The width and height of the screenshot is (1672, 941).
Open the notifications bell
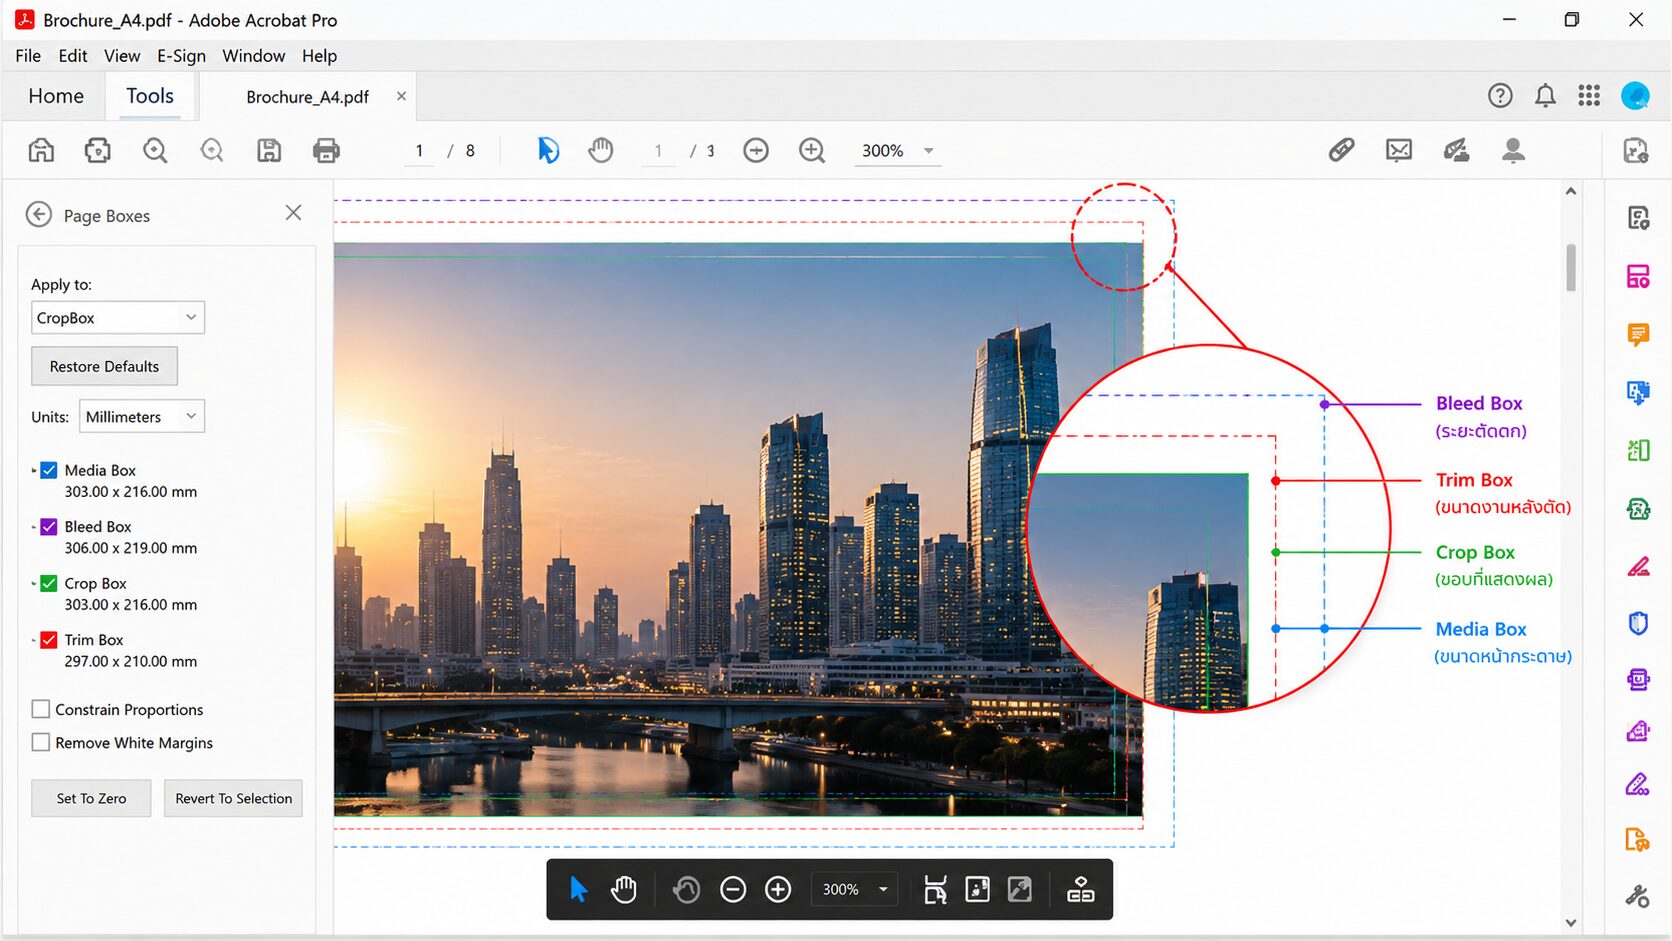click(x=1545, y=96)
